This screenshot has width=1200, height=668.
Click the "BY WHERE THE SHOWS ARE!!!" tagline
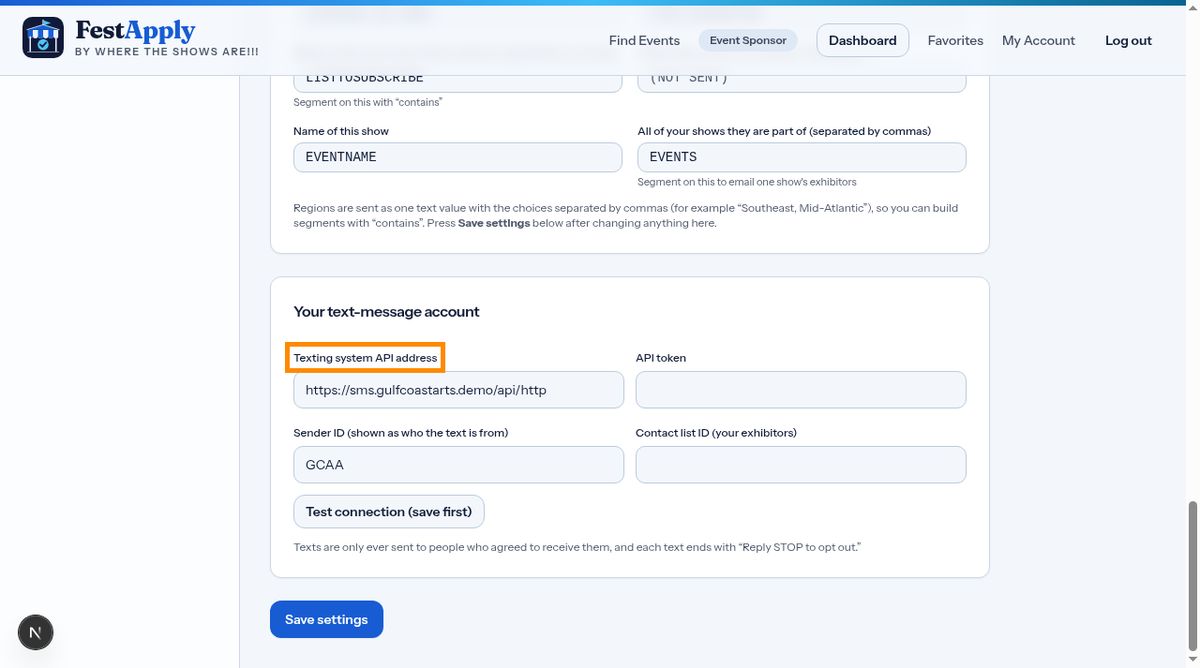(x=167, y=51)
